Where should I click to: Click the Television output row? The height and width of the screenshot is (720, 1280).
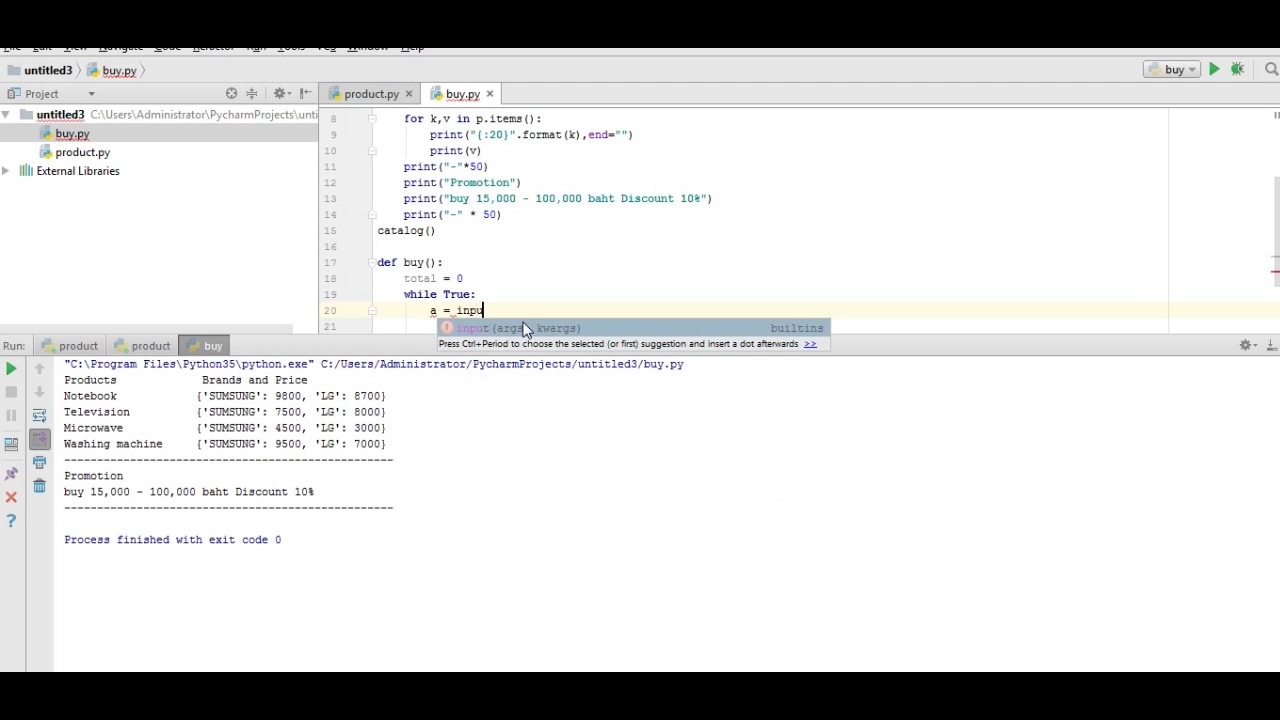tap(225, 412)
